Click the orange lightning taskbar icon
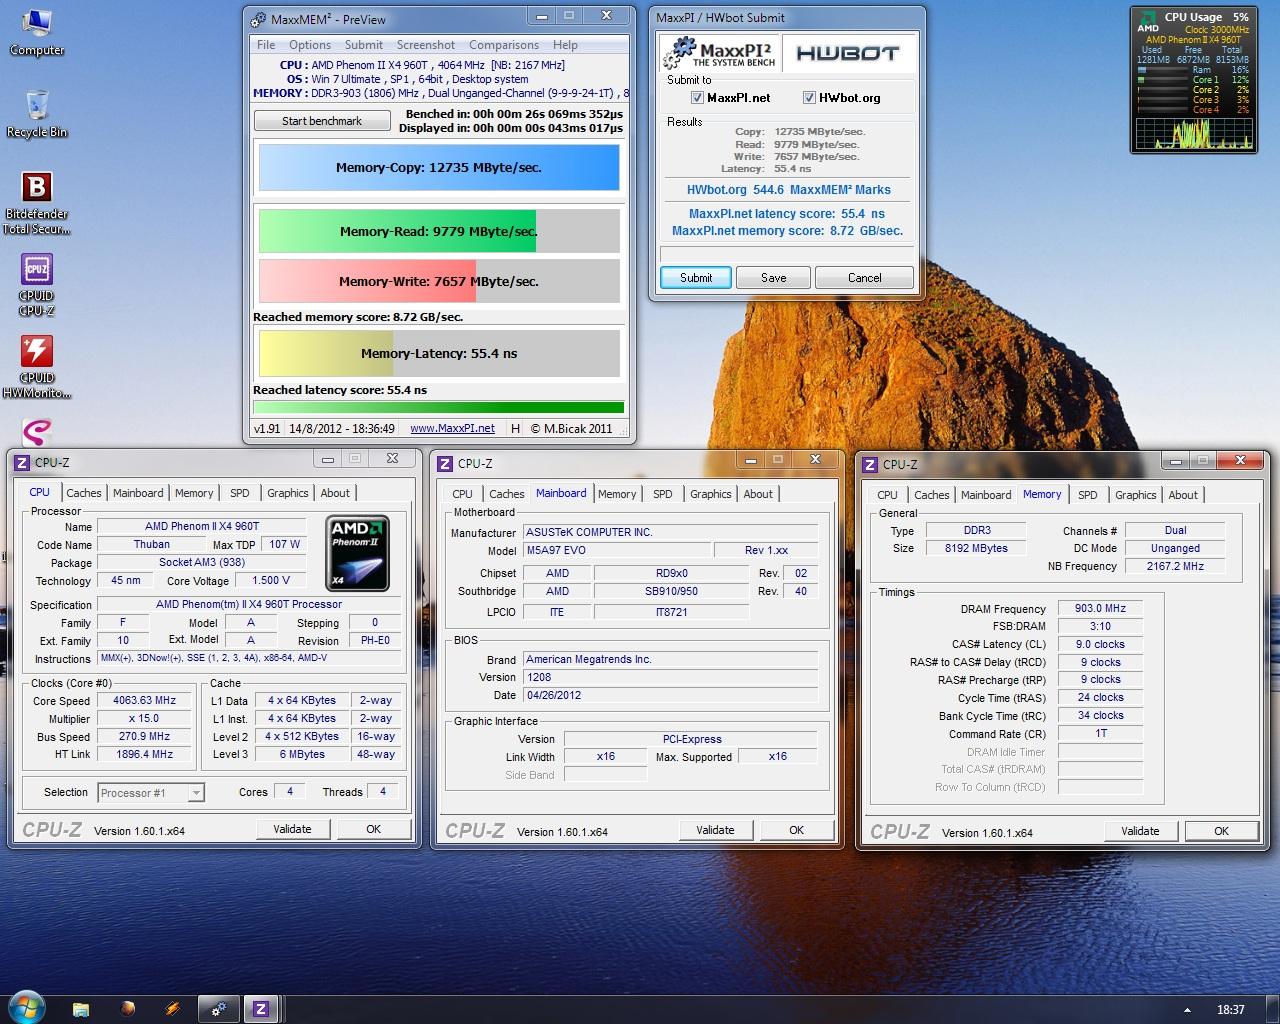 (172, 1009)
